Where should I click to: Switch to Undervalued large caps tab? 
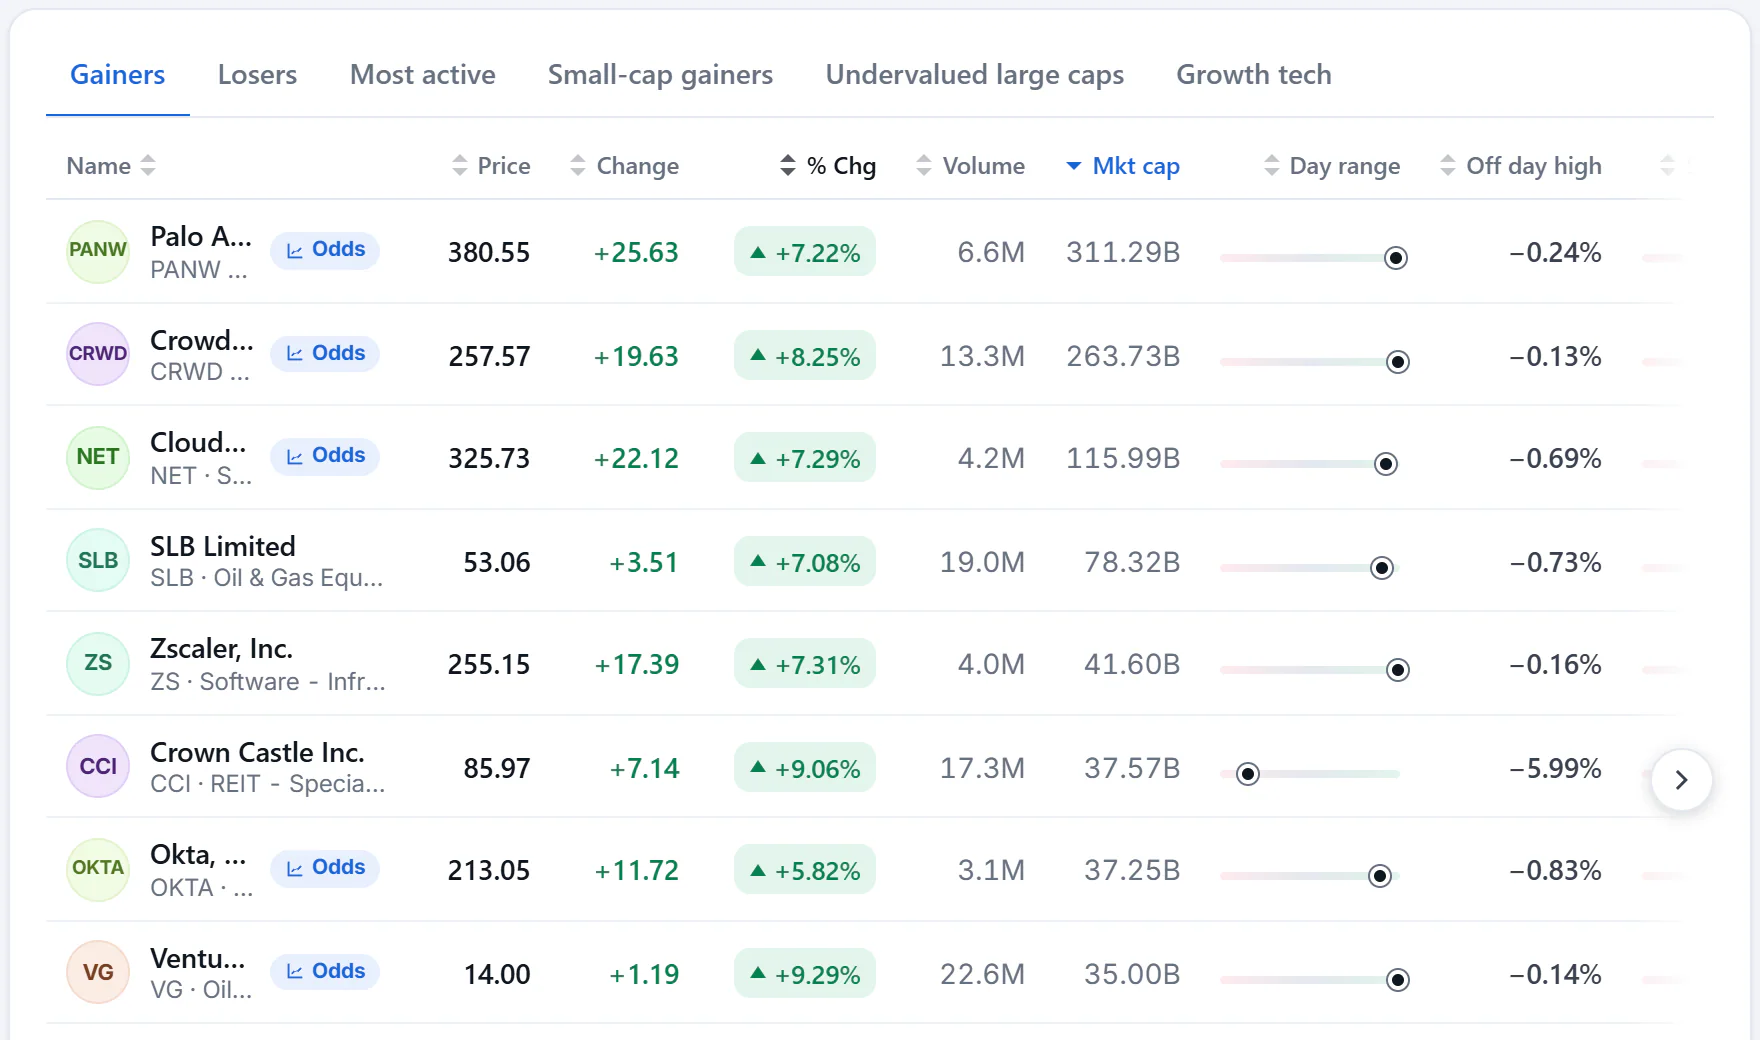[975, 75]
